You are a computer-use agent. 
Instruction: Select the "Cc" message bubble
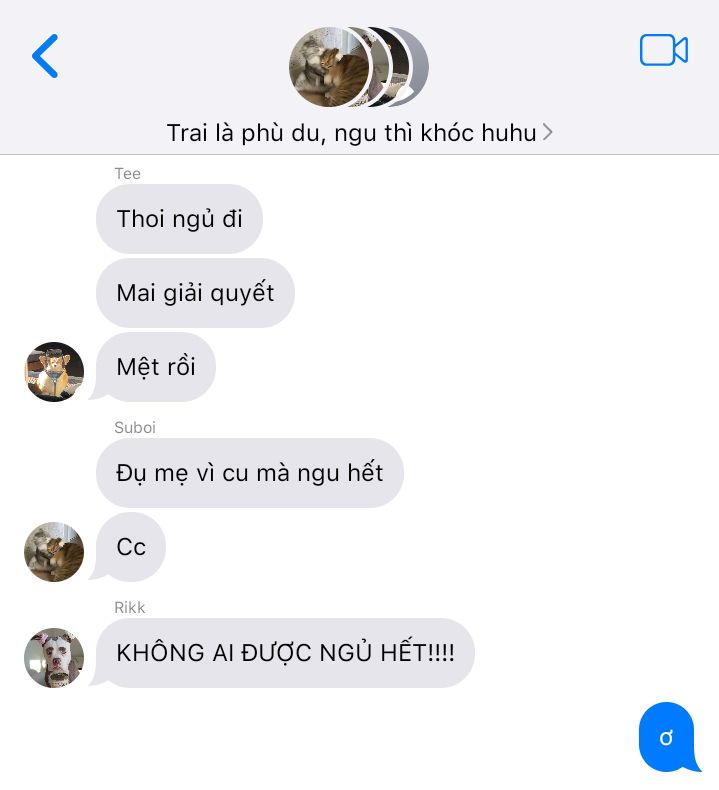click(131, 547)
